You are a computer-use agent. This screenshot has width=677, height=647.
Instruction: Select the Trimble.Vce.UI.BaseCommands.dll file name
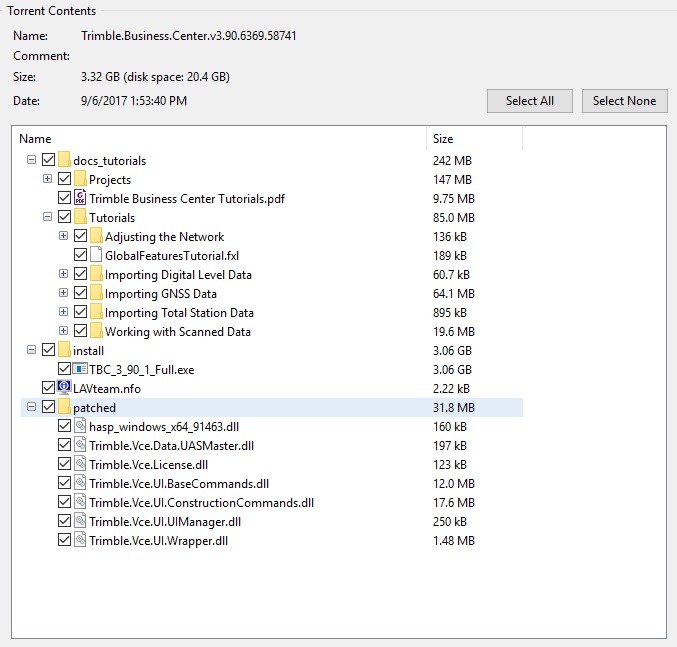coord(179,483)
